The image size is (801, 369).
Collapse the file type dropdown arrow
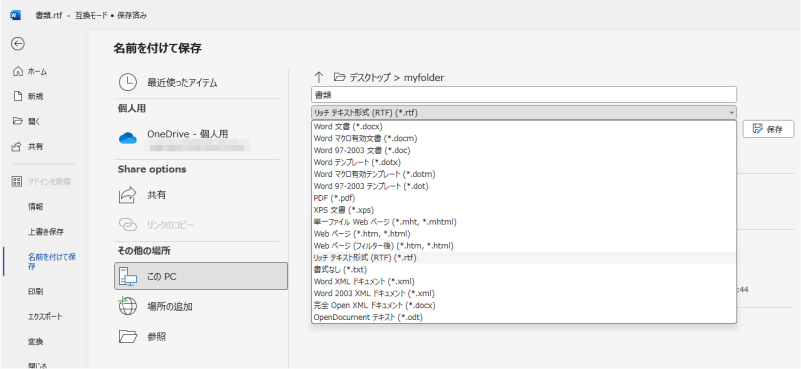coord(731,112)
